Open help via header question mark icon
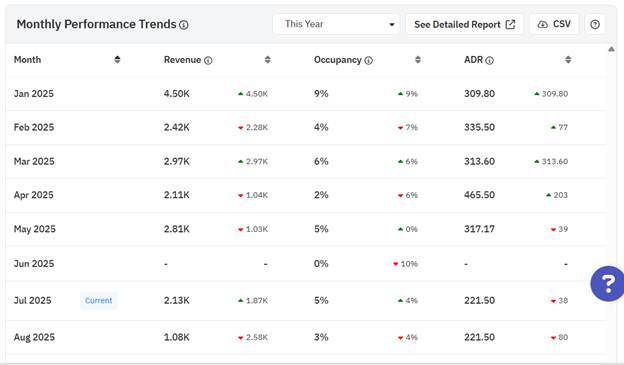Screen dimensions: 624x365 (x=595, y=25)
